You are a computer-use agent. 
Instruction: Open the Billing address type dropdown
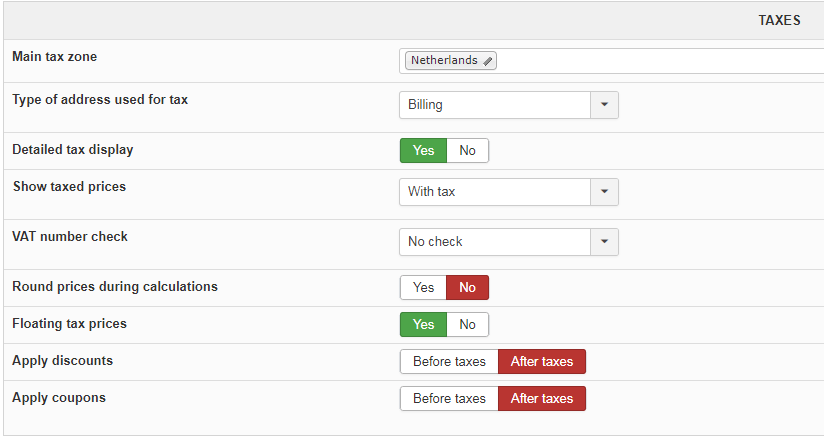pos(509,105)
